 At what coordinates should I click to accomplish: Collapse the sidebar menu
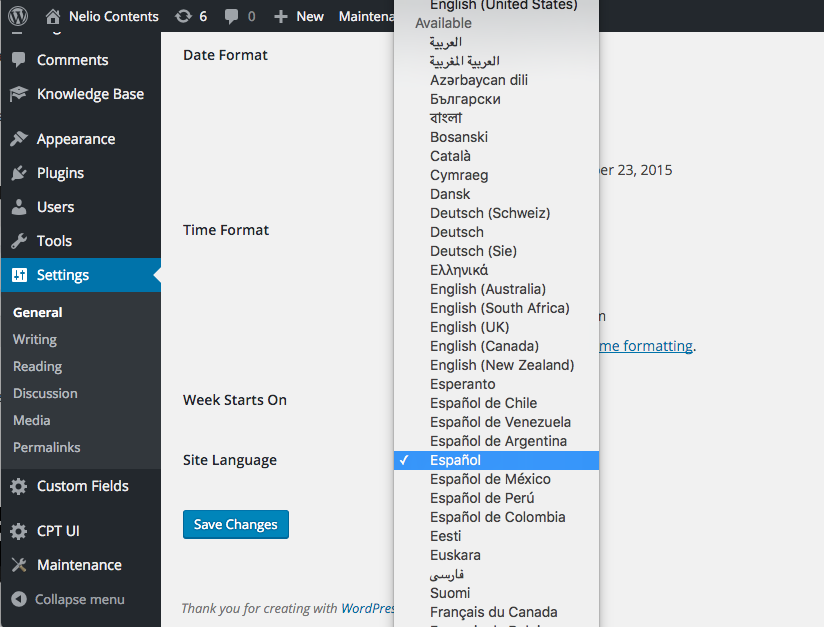[x=68, y=599]
